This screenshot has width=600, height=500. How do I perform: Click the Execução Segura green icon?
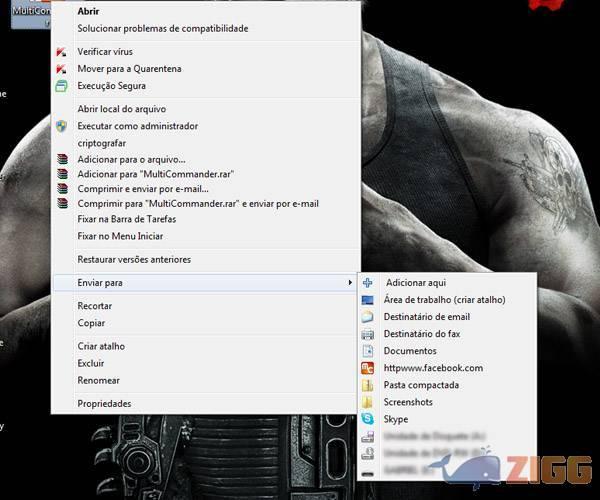[x=62, y=86]
